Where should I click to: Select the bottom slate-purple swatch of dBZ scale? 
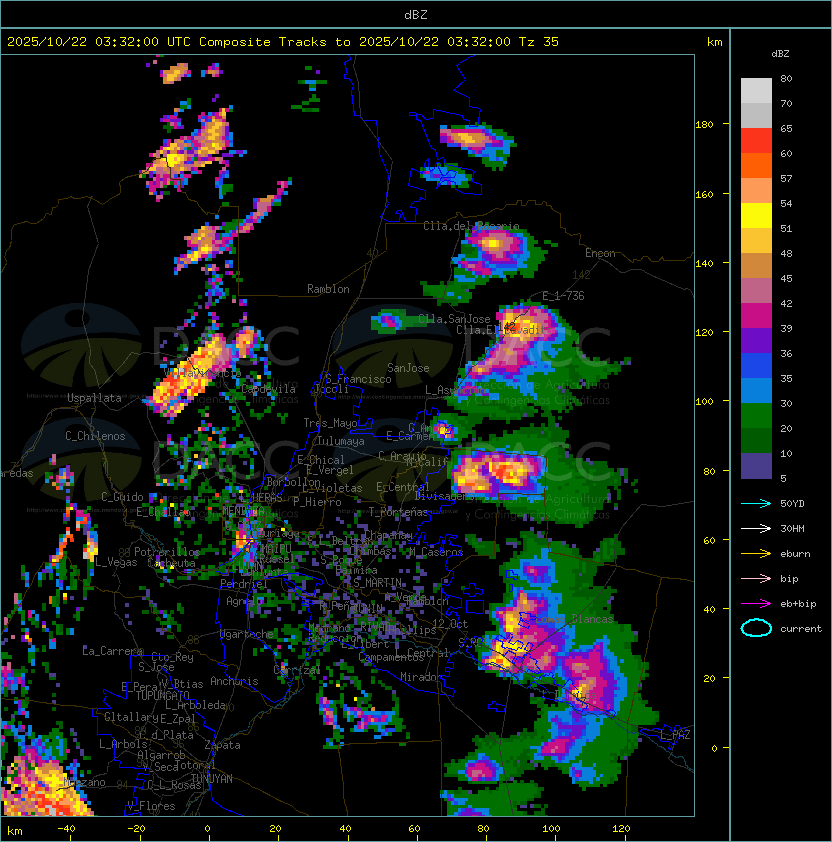click(x=756, y=466)
